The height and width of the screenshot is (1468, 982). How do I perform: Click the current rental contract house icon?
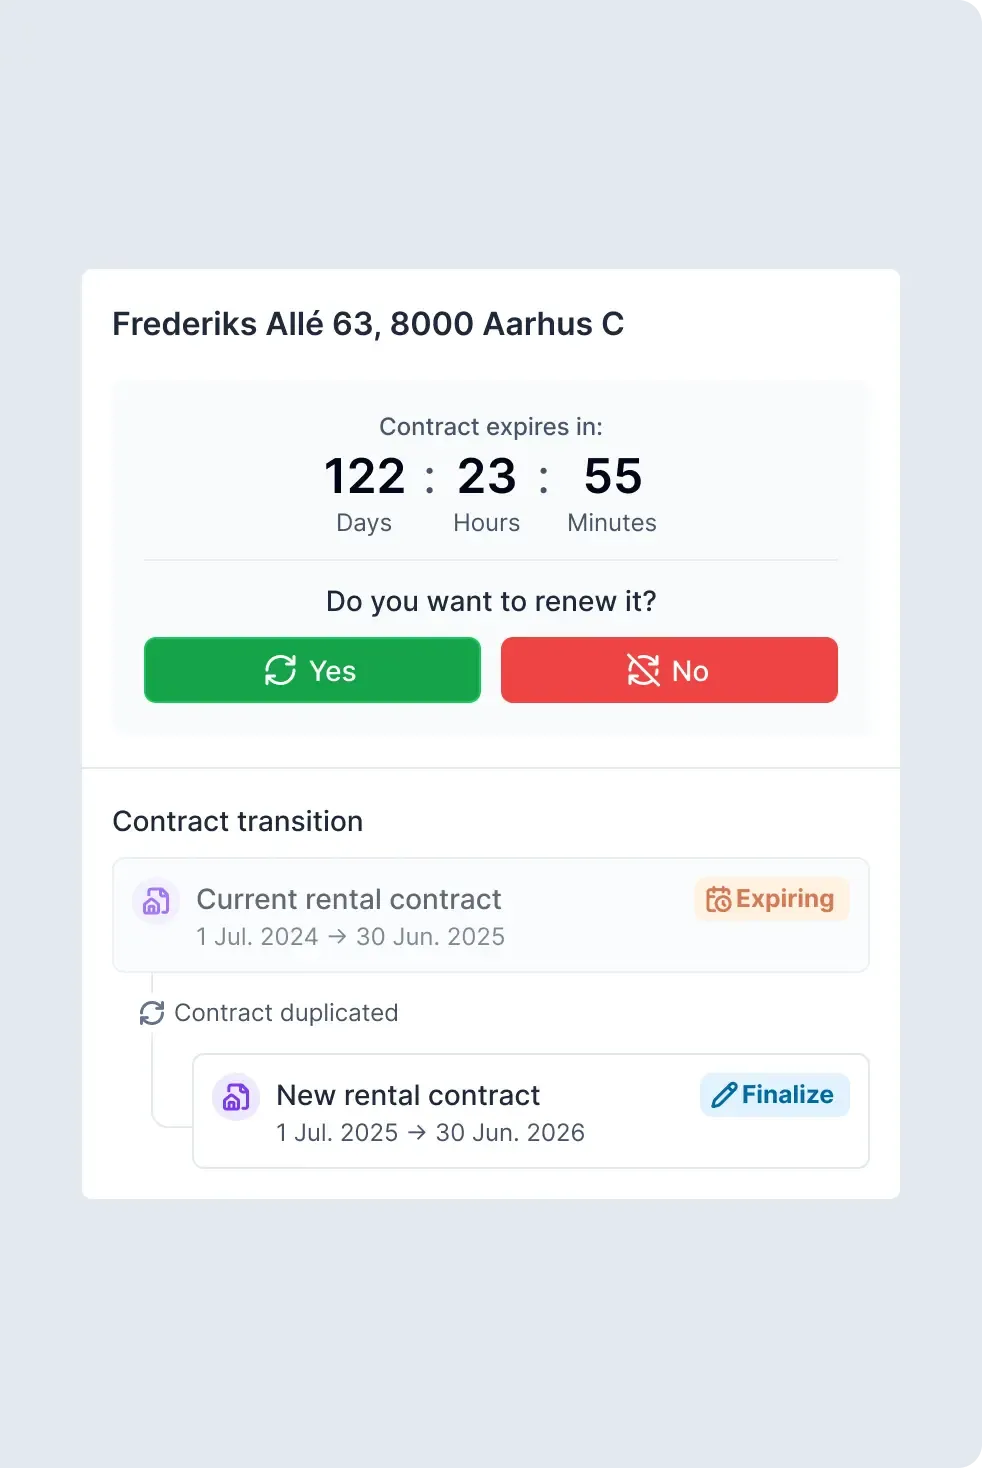(156, 902)
